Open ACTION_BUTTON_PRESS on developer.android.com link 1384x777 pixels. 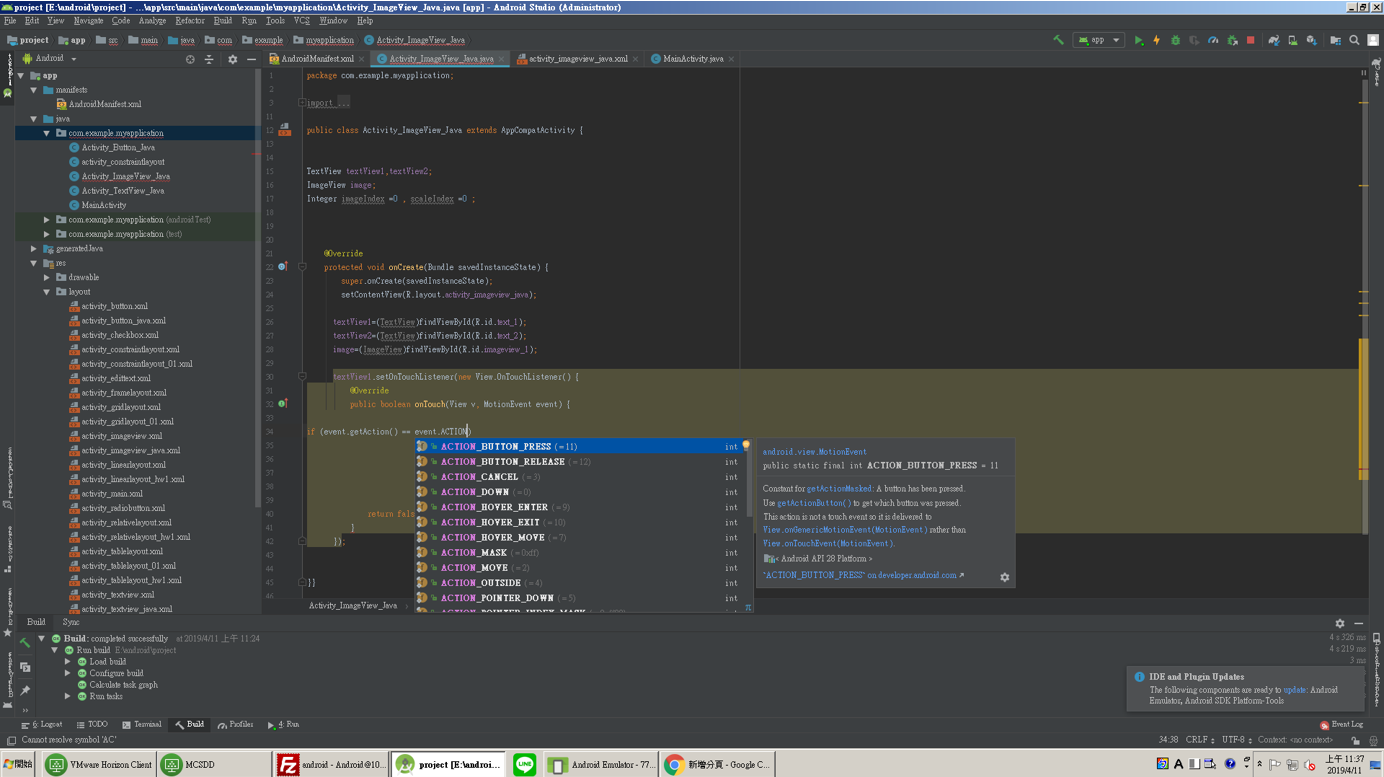(x=863, y=575)
